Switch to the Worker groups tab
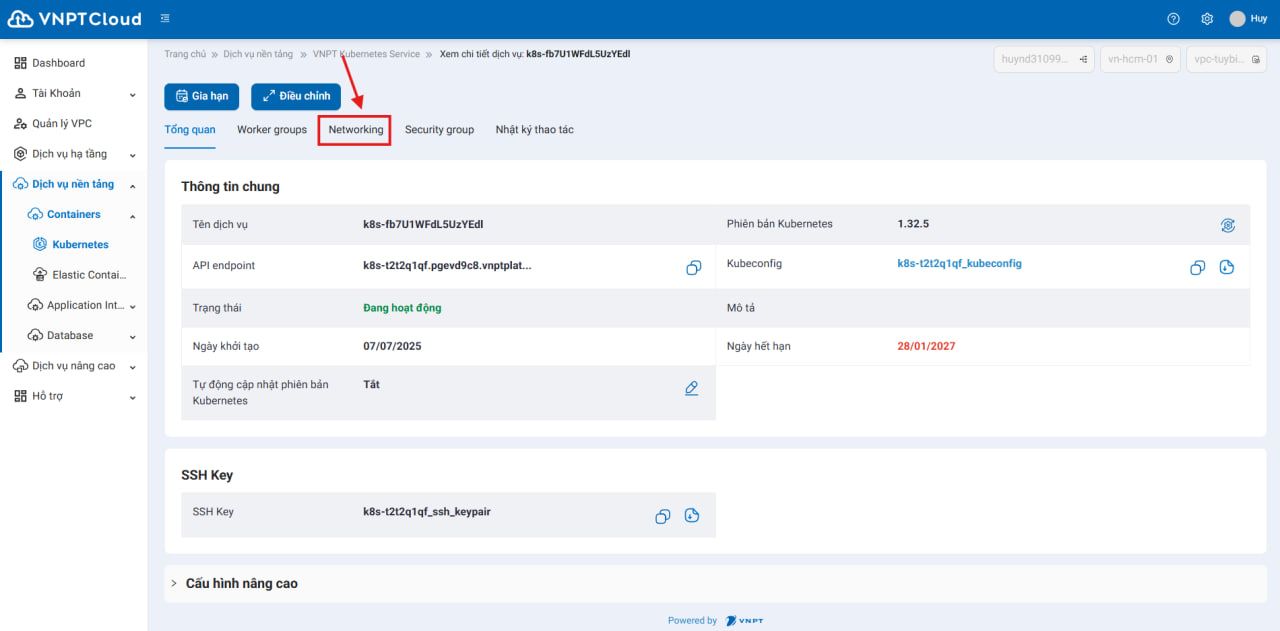 pyautogui.click(x=272, y=130)
